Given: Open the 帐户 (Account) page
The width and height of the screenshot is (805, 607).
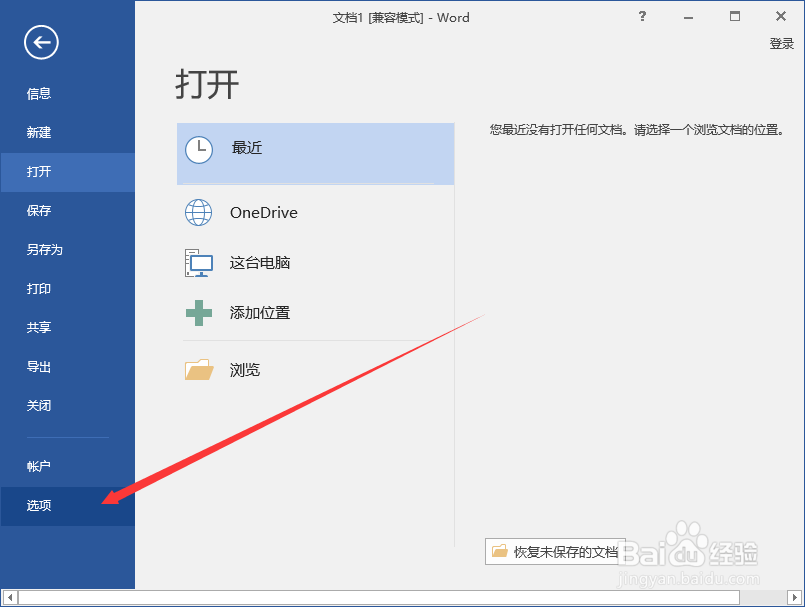Looking at the screenshot, I should point(67,466).
